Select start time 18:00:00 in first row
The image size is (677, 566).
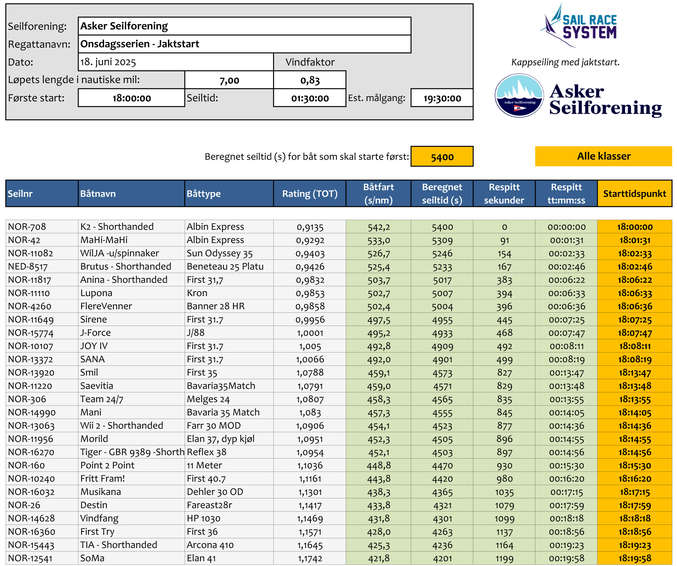click(635, 227)
